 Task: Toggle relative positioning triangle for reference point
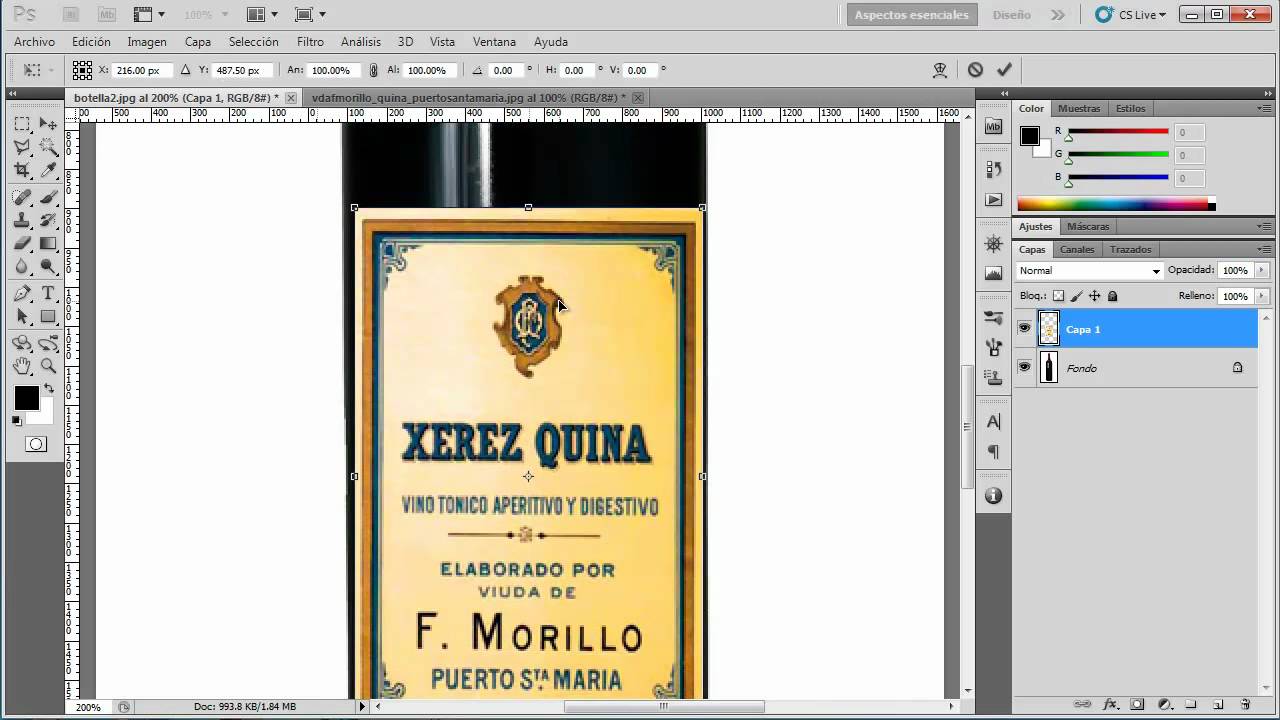coord(185,70)
